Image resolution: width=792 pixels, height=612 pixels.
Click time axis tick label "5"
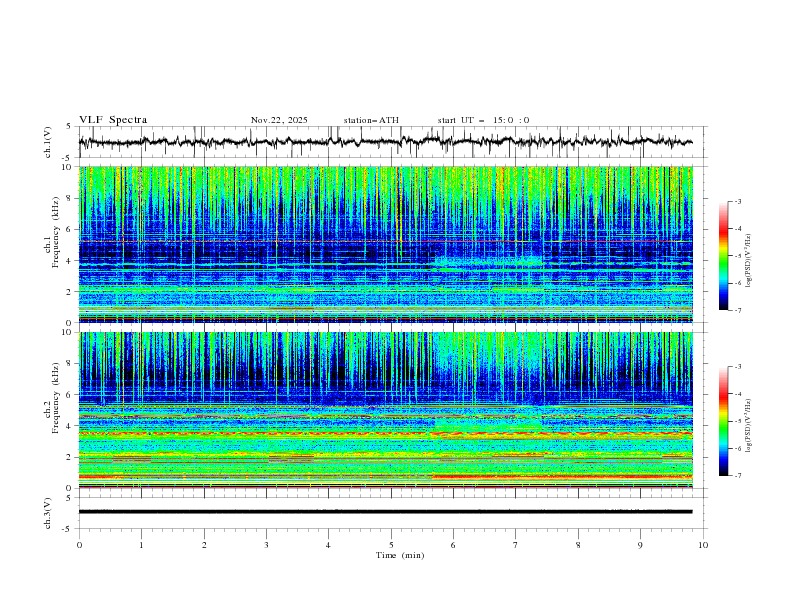[x=391, y=545]
